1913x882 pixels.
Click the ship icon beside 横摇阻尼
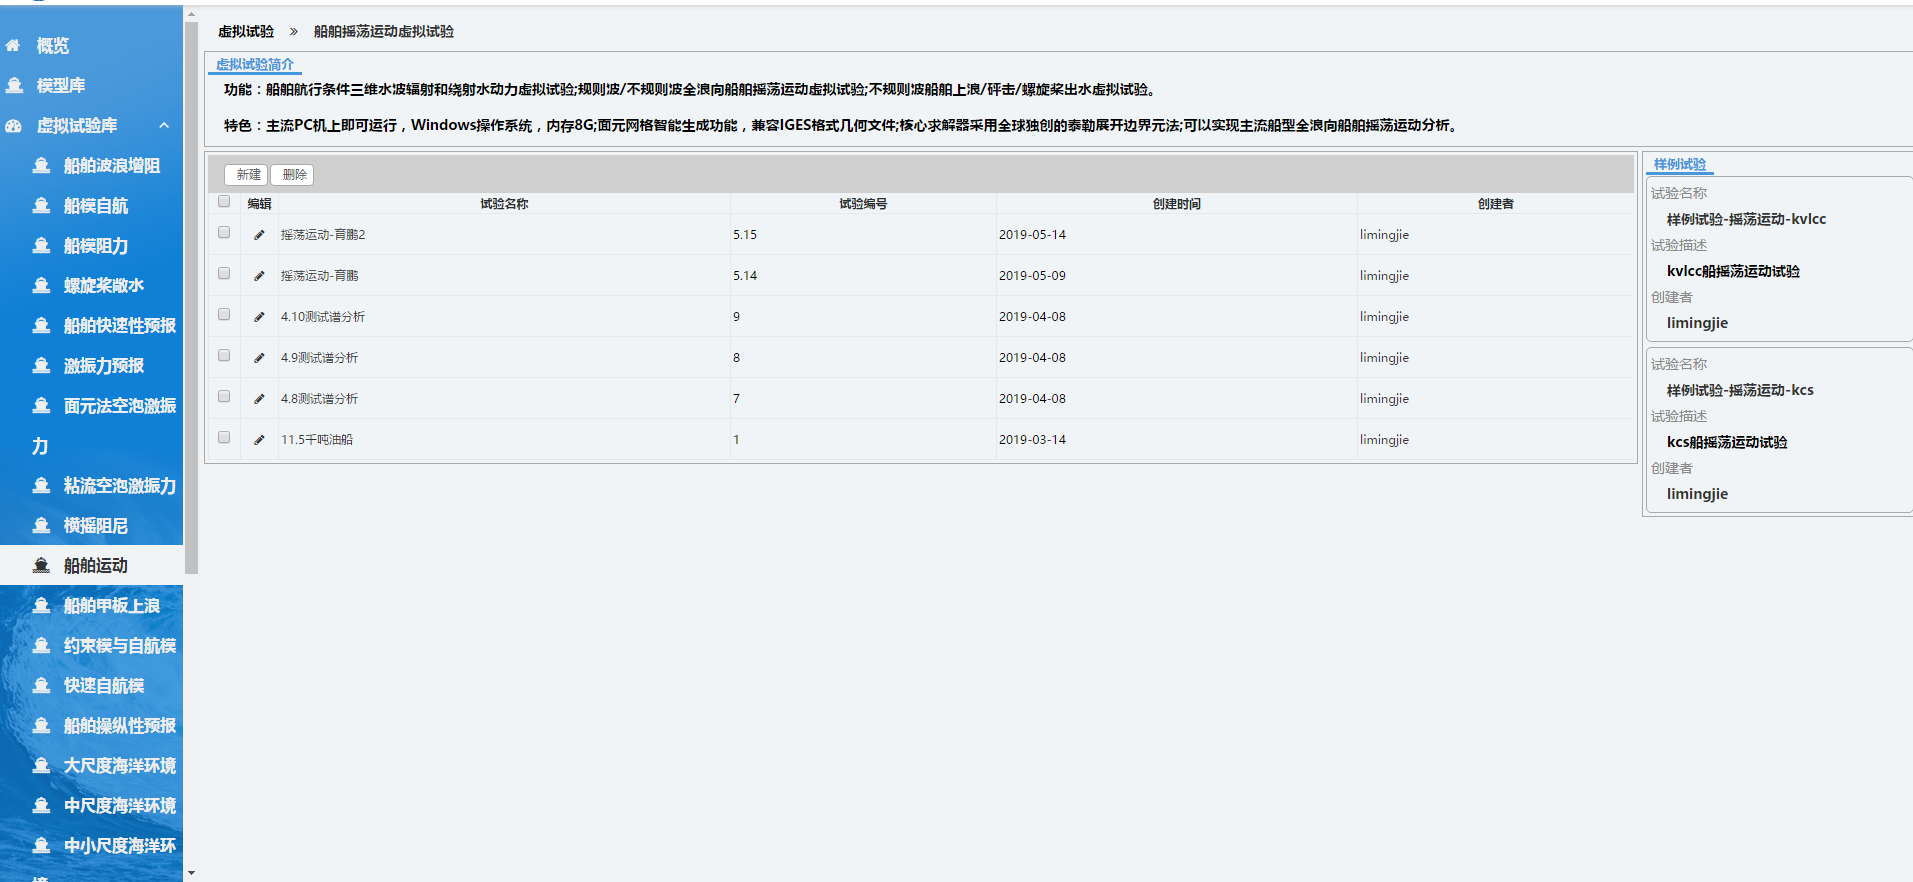coord(41,526)
